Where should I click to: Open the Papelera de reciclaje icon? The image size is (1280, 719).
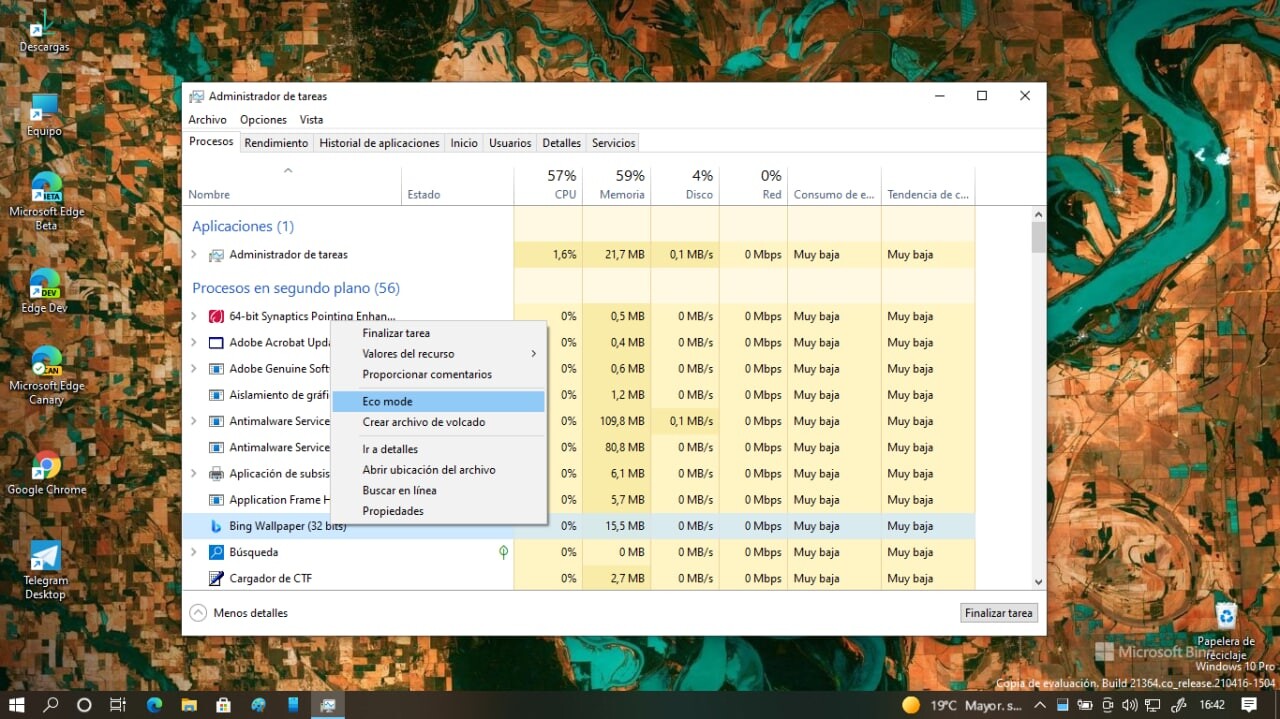tap(1226, 615)
